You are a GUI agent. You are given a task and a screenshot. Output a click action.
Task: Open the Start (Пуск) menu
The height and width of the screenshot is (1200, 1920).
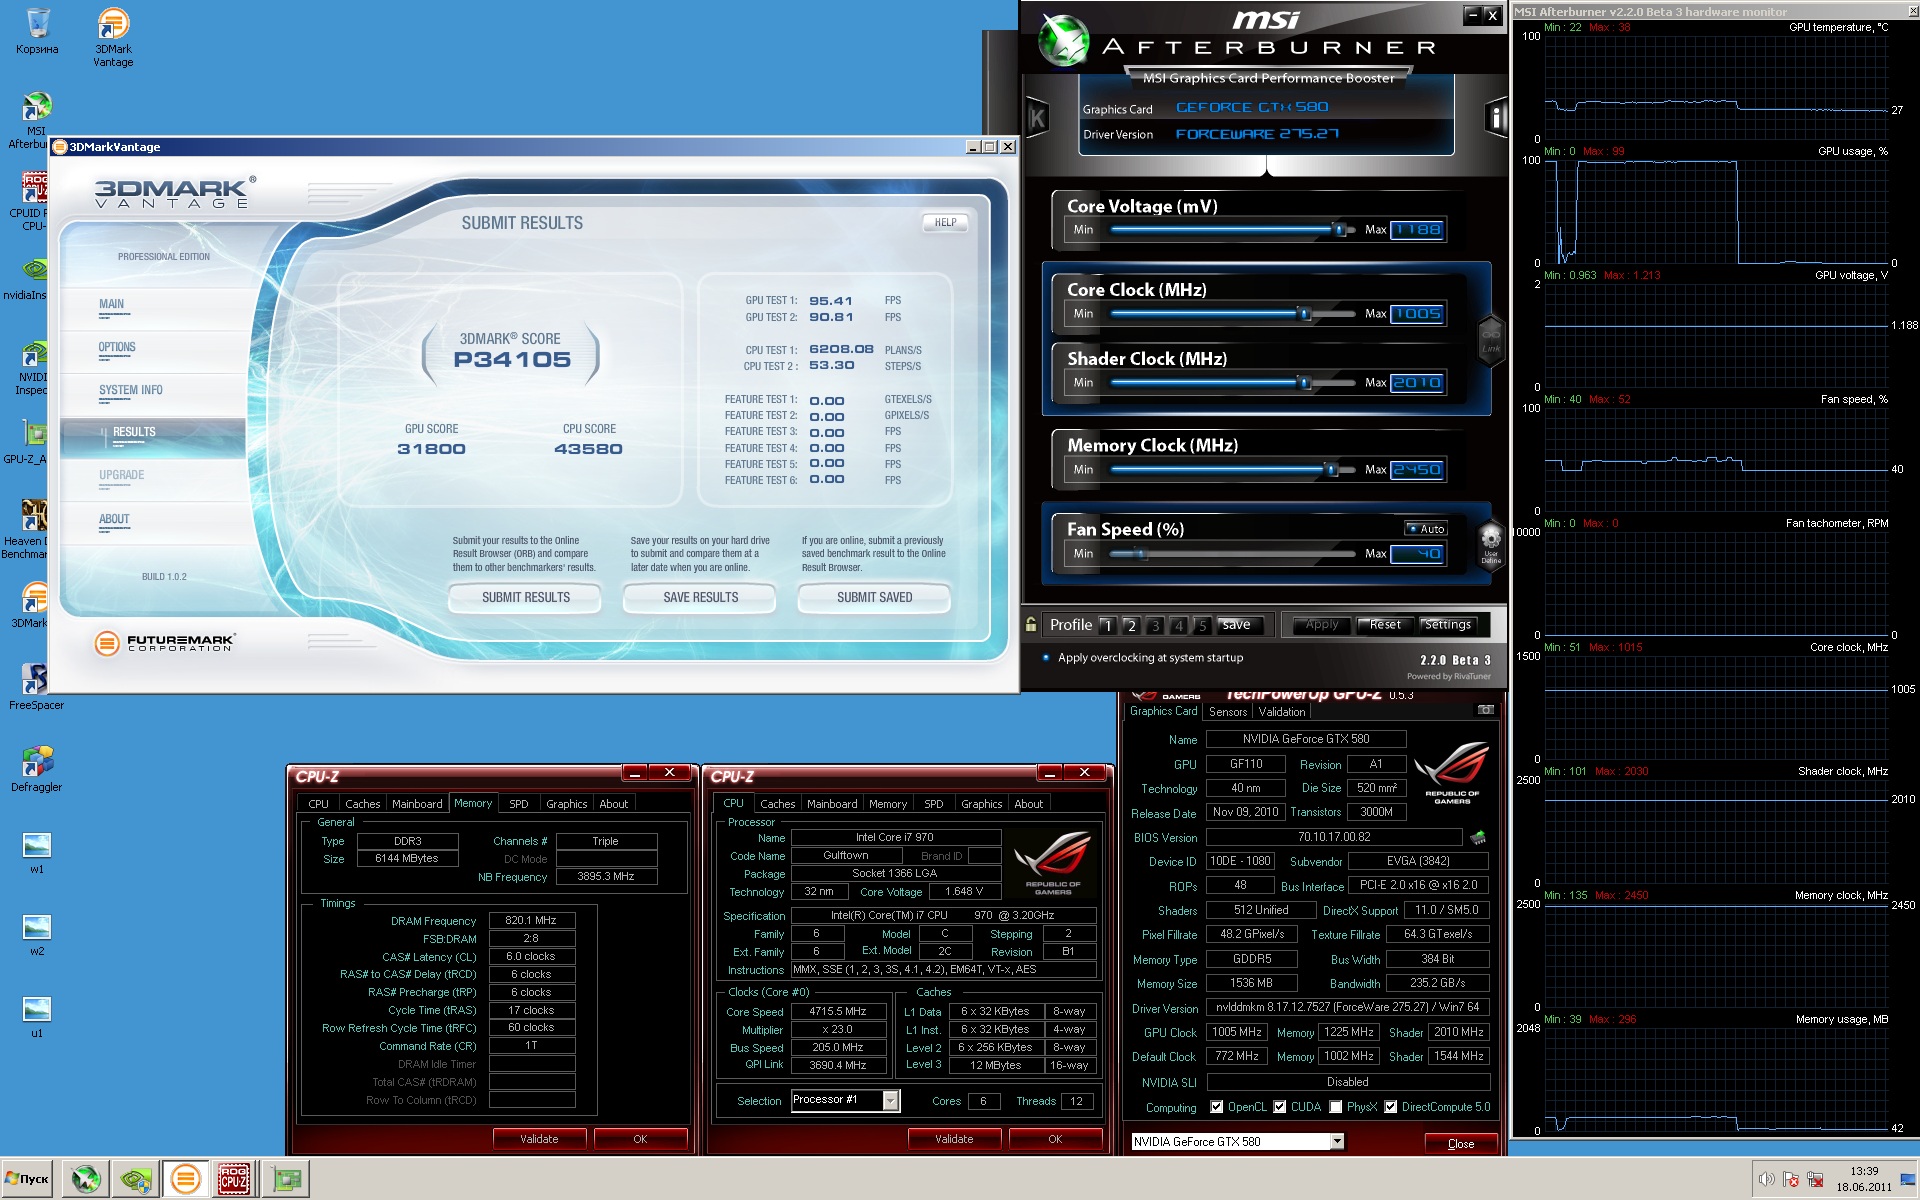28,1179
